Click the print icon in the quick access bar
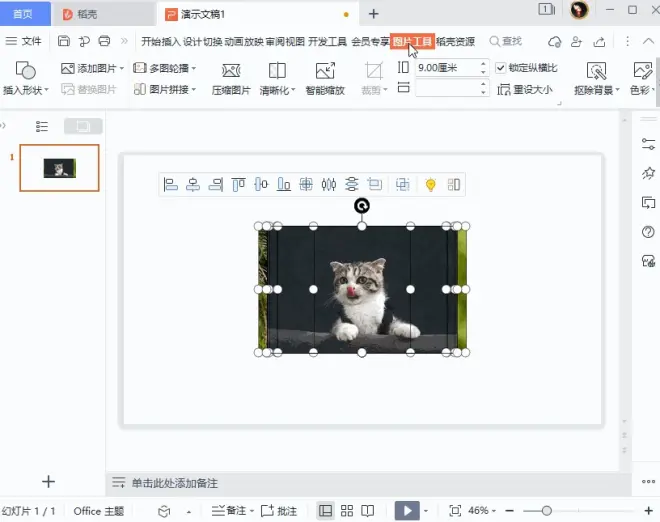This screenshot has height=522, width=660. click(104, 41)
